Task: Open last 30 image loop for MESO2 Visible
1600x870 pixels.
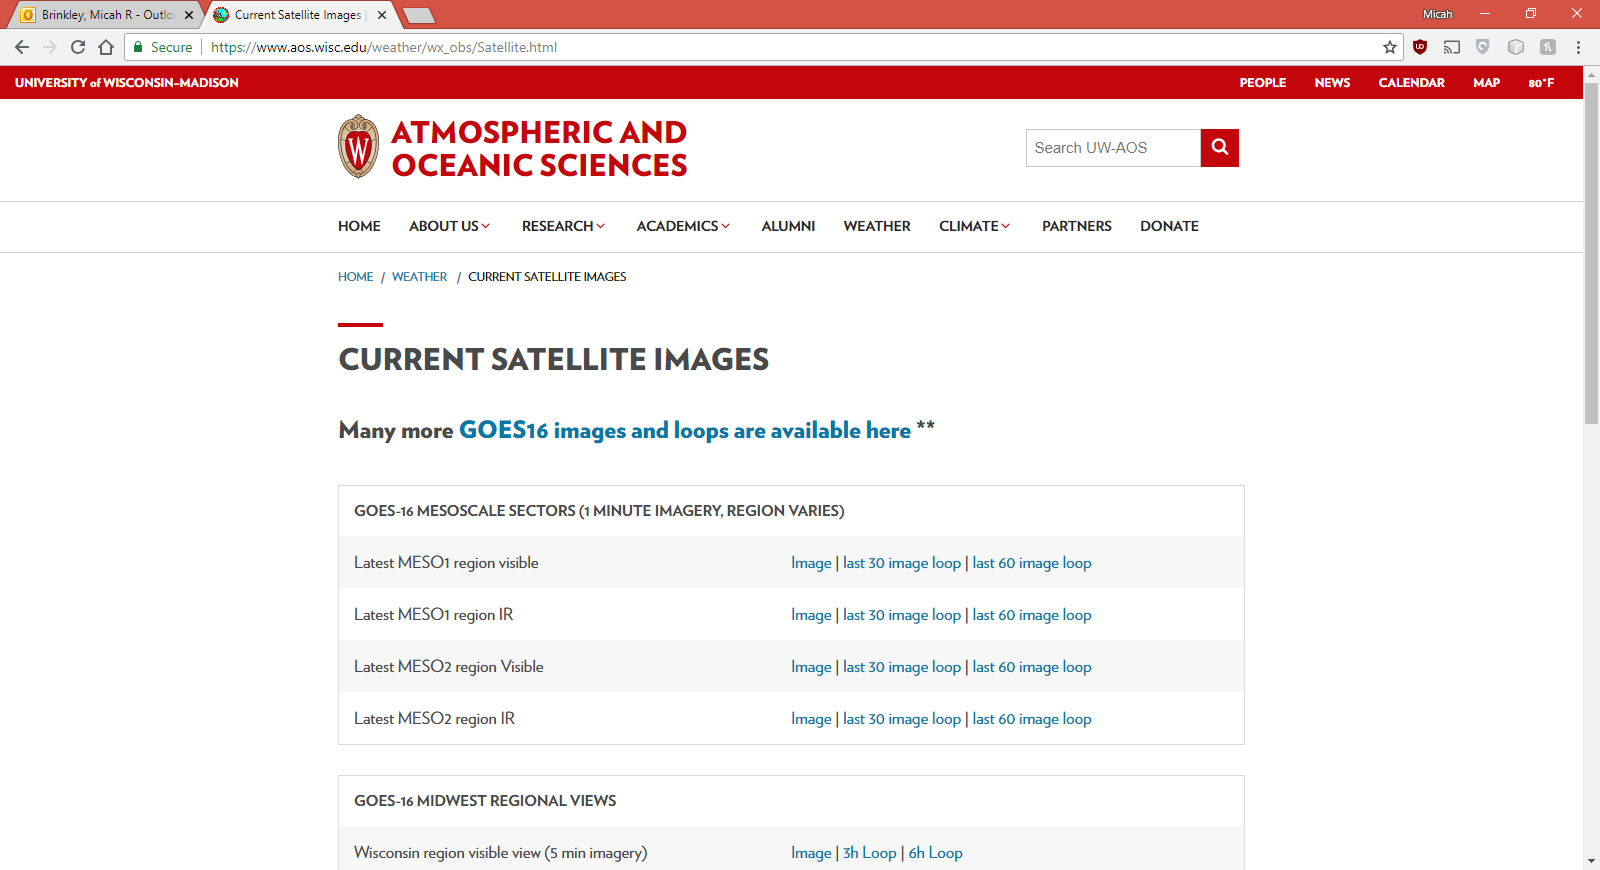Action: [x=902, y=667]
